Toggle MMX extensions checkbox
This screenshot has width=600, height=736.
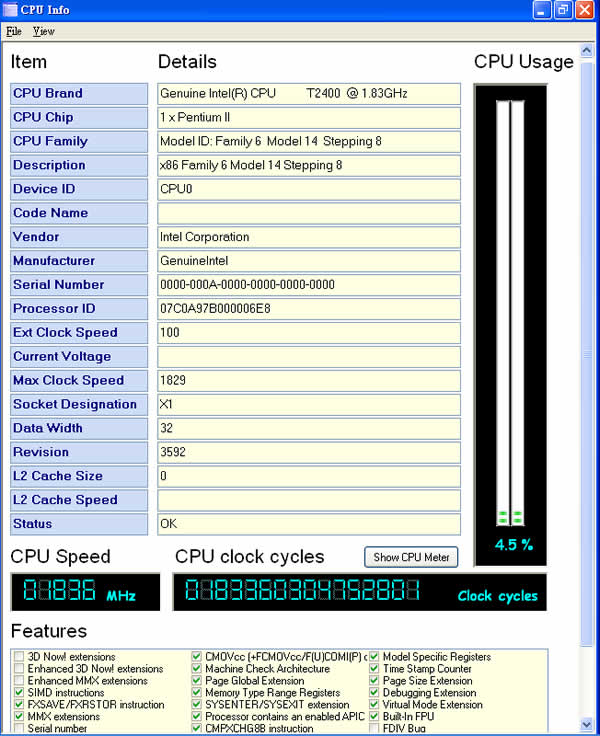pyautogui.click(x=19, y=716)
